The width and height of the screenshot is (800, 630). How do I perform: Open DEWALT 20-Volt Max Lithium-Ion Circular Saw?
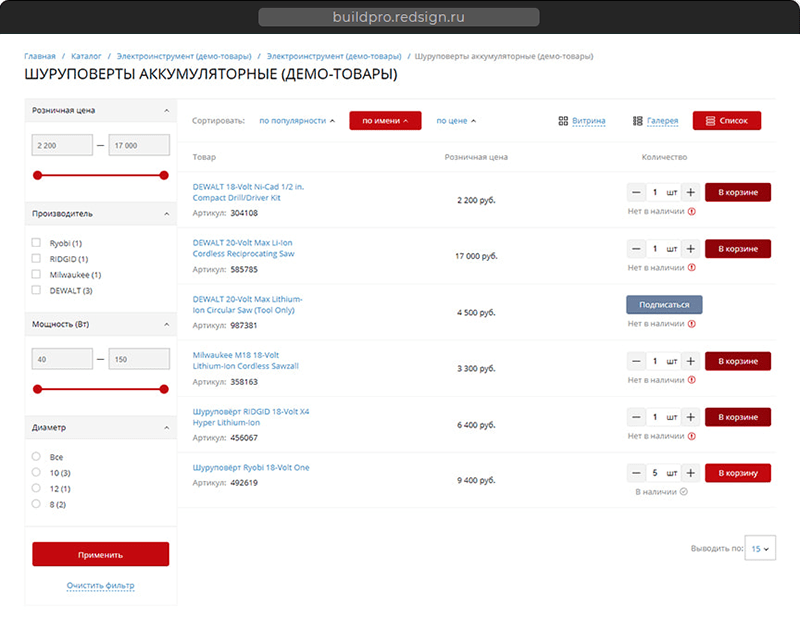click(247, 305)
